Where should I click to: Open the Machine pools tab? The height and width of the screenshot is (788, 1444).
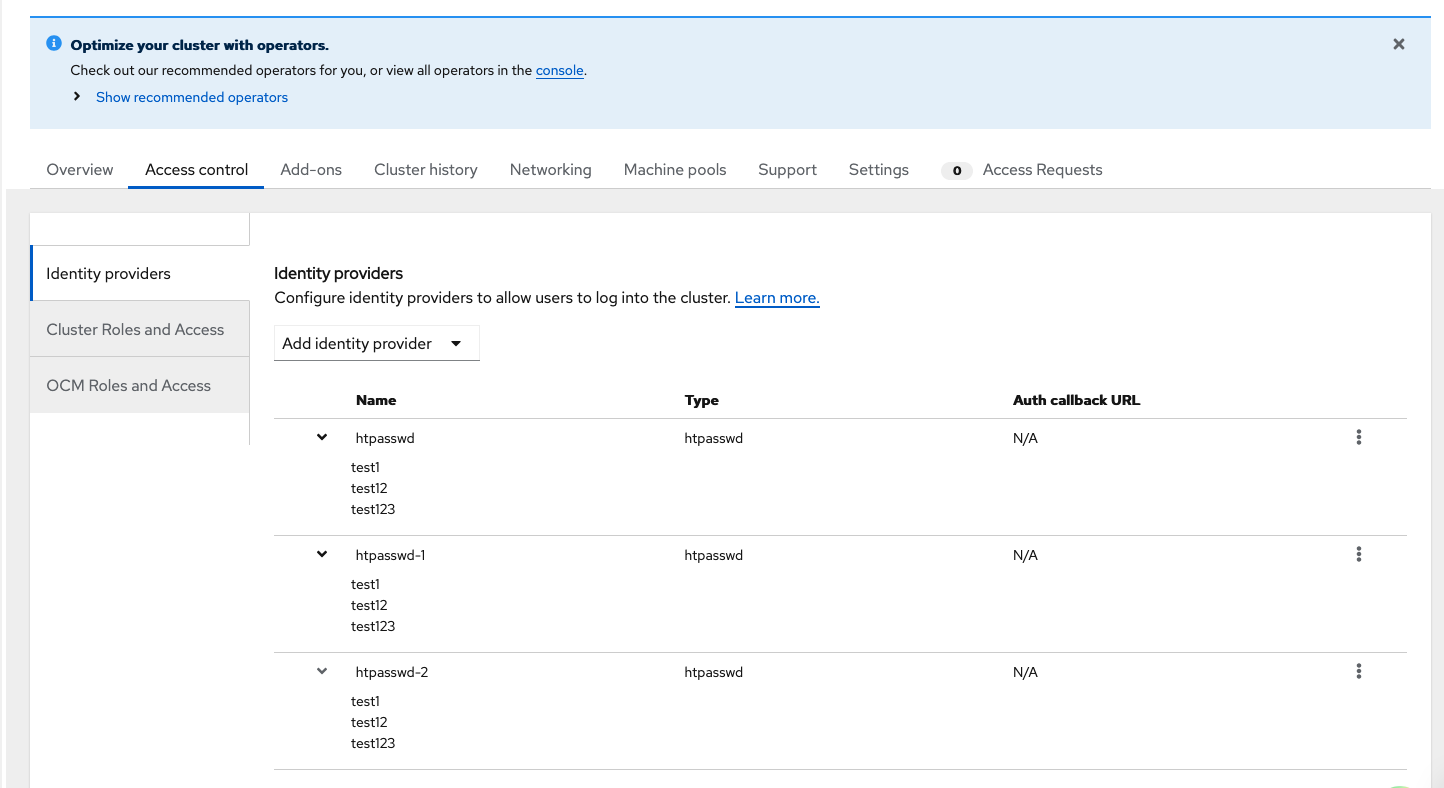pos(674,170)
